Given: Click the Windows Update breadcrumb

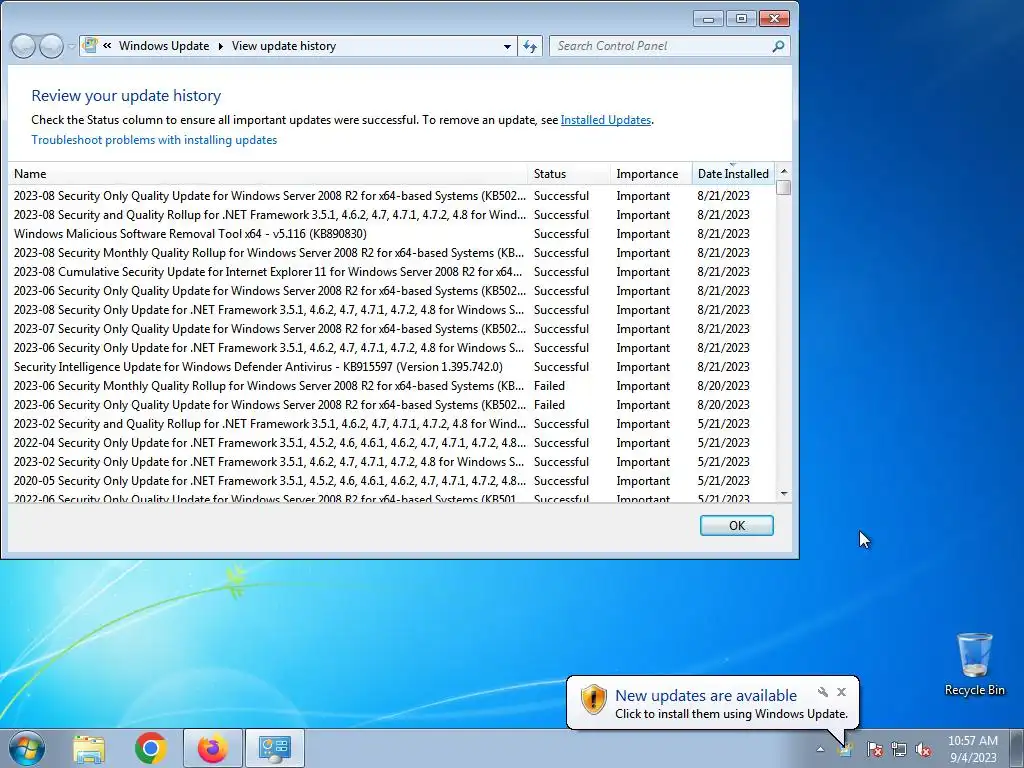Looking at the screenshot, I should tap(164, 46).
